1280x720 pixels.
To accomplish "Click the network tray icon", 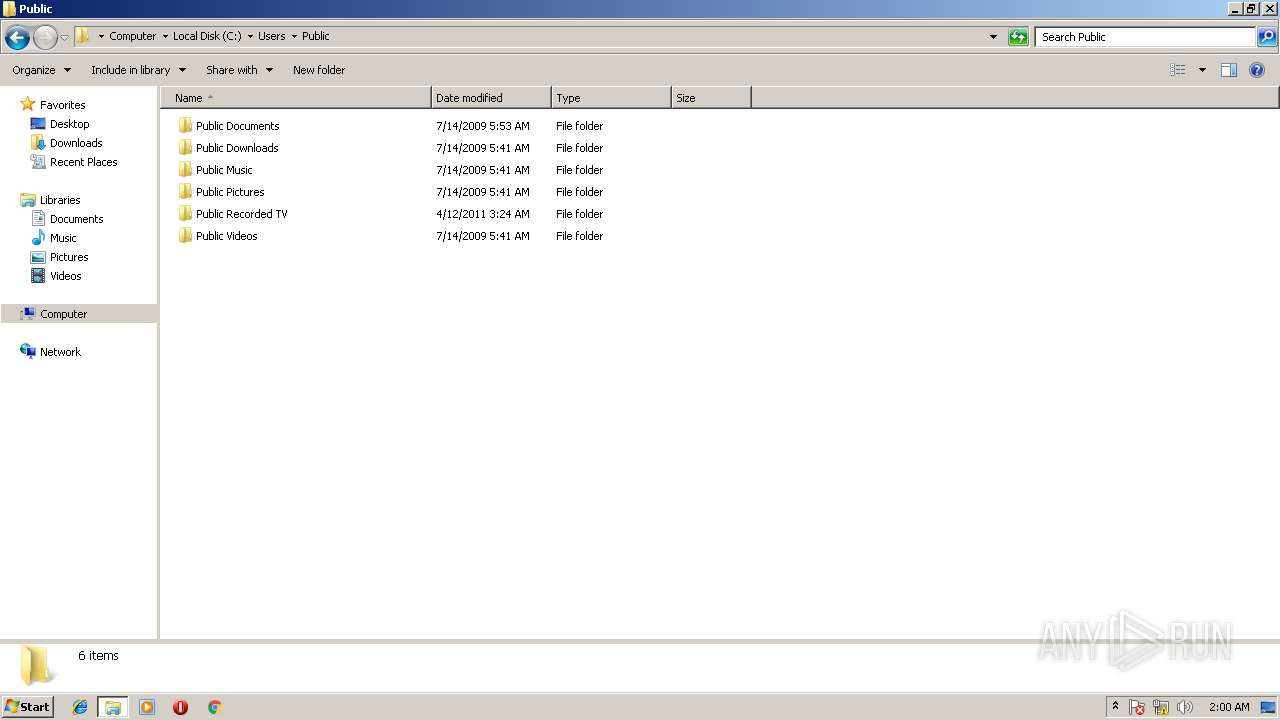I will (1161, 707).
